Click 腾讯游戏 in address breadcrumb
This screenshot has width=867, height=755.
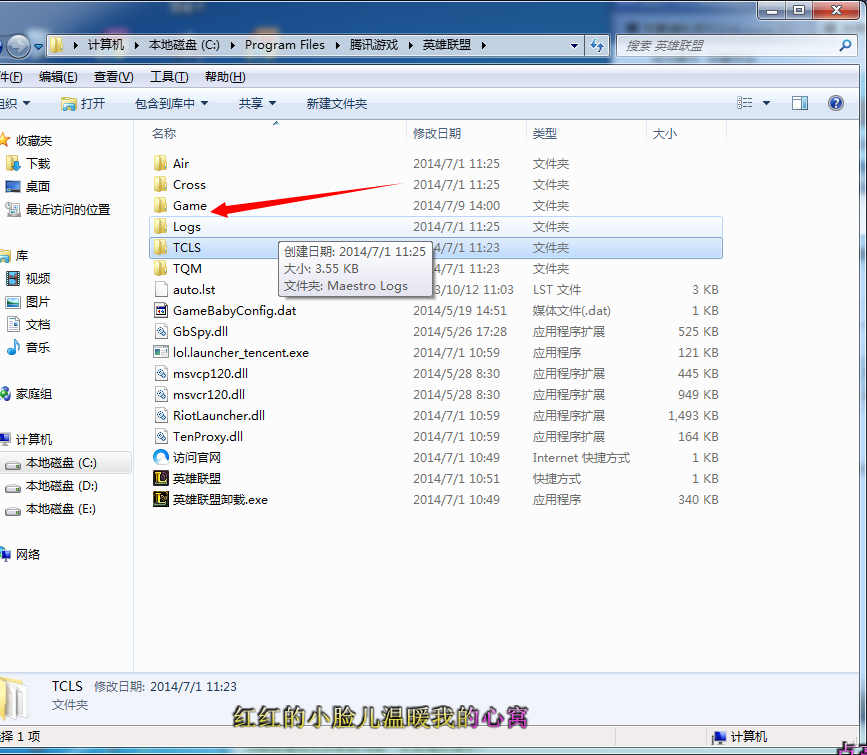point(374,45)
